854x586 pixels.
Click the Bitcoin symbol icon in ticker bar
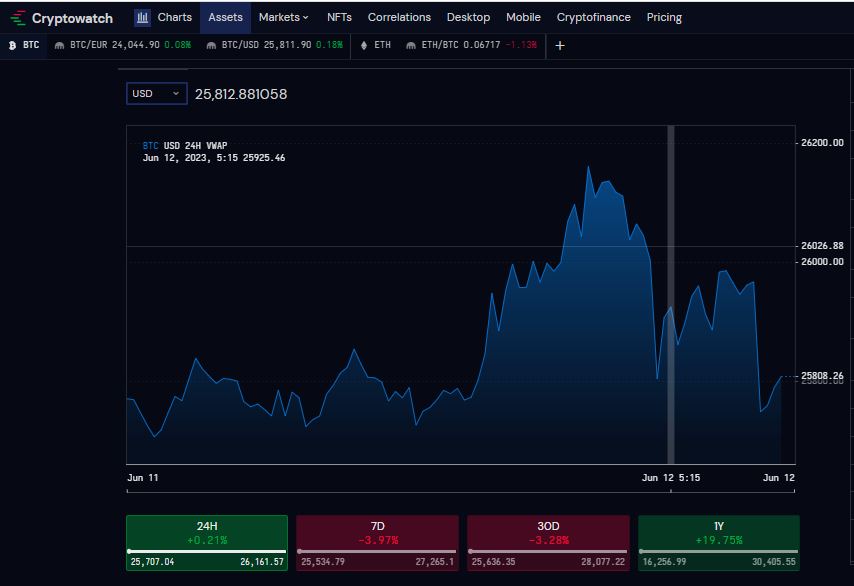[12, 45]
